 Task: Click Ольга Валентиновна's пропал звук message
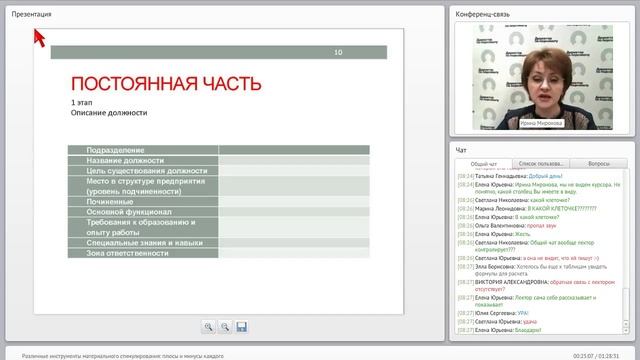click(x=507, y=226)
